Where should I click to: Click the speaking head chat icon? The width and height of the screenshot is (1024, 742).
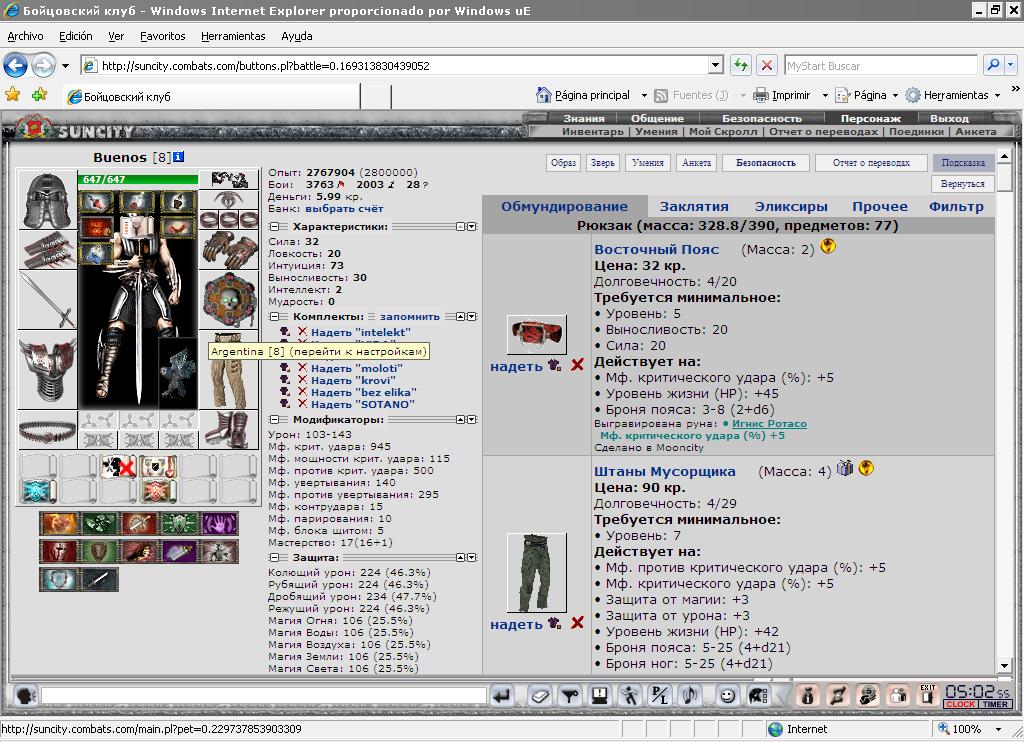(25, 696)
